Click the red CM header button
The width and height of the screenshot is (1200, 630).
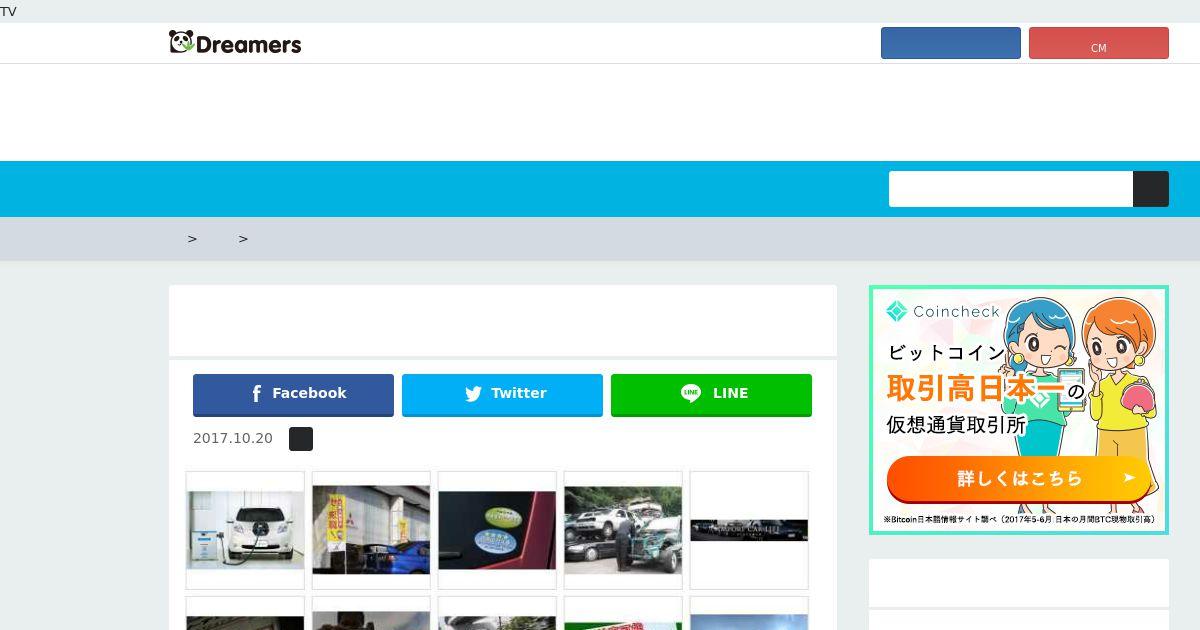(x=1099, y=43)
